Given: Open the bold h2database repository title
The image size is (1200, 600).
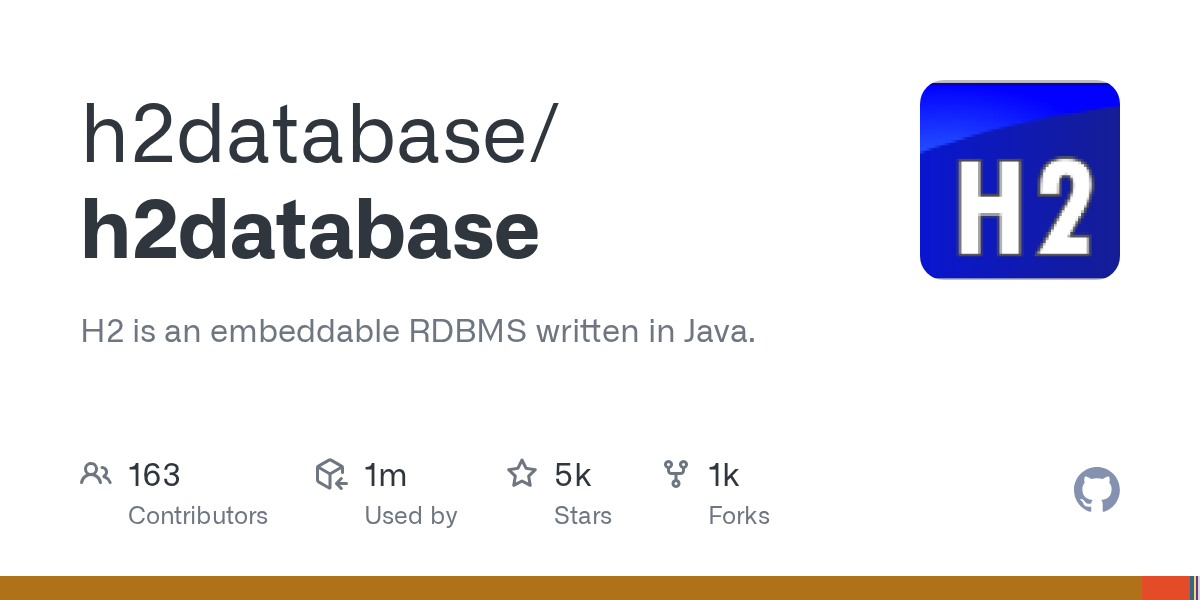Looking at the screenshot, I should pyautogui.click(x=310, y=230).
